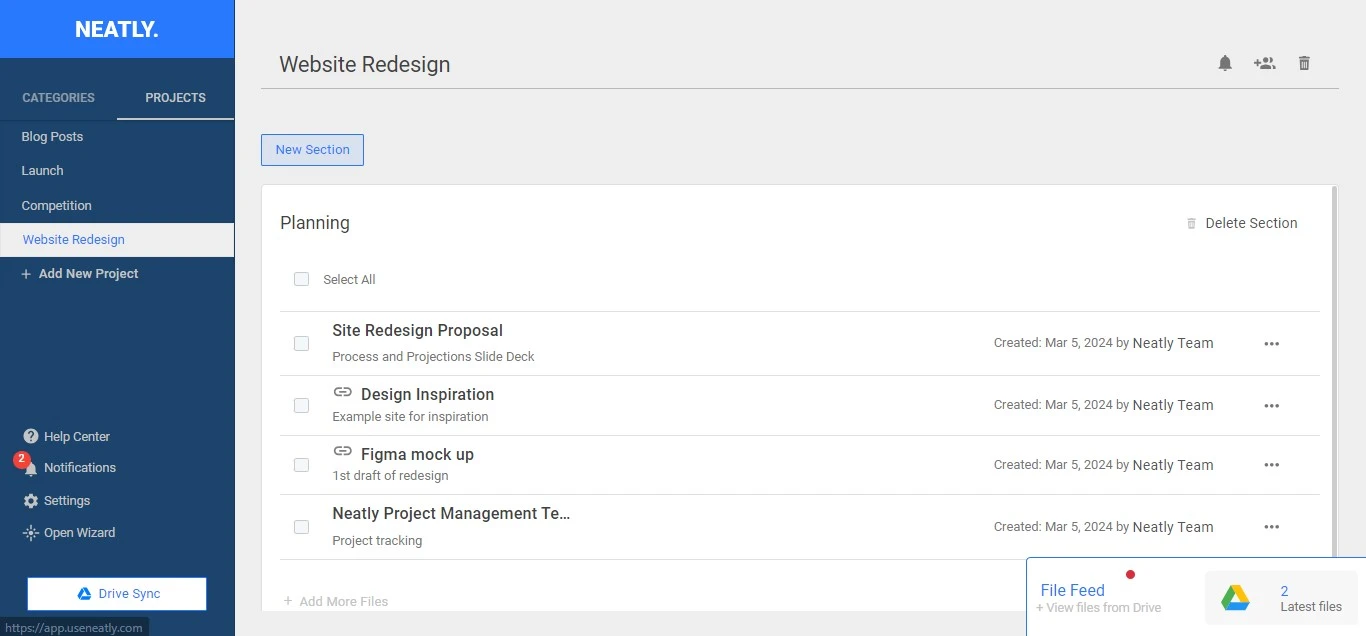Click the Settings gear icon
Screen dimensions: 1366x636
click(31, 501)
